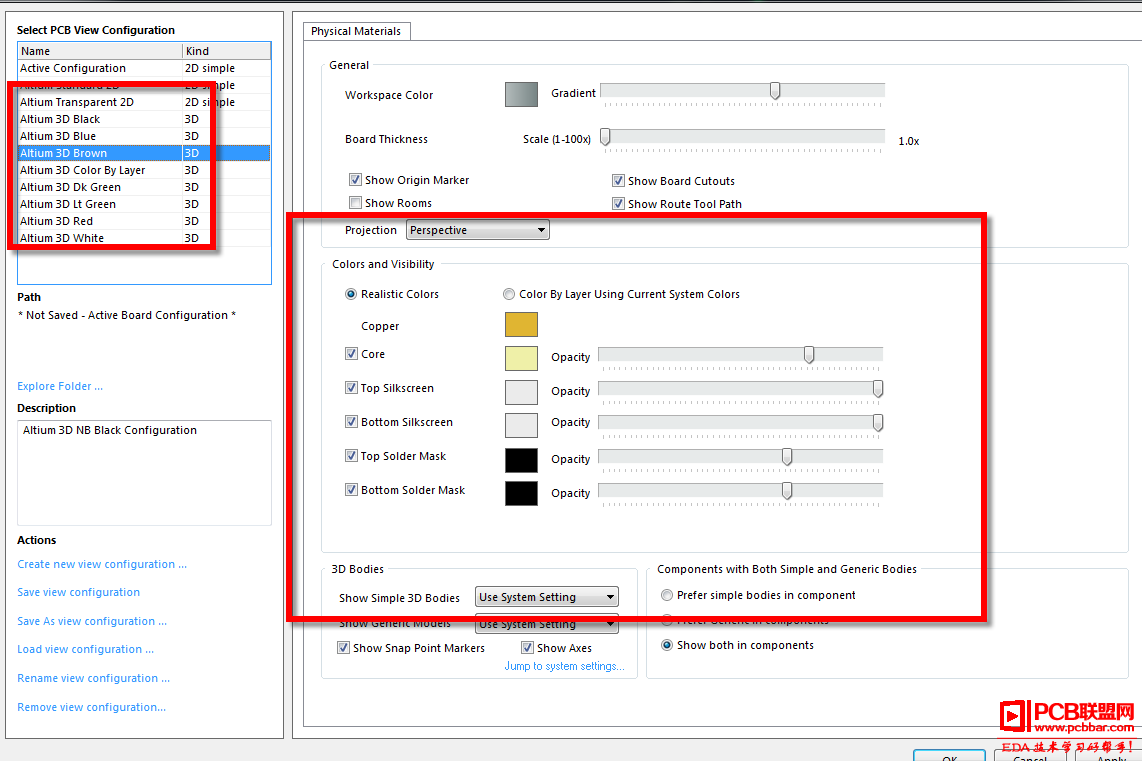Toggle the Show Board Cutouts checkbox
Screen dimensions: 1142x761
[x=618, y=181]
